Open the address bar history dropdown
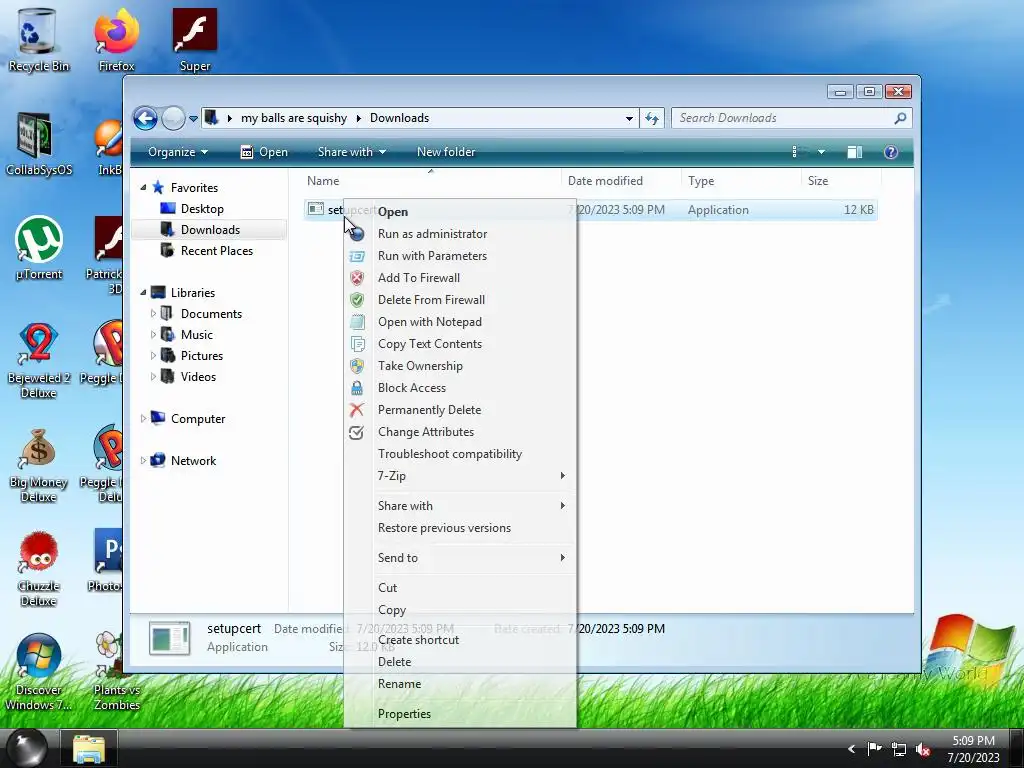 point(629,118)
